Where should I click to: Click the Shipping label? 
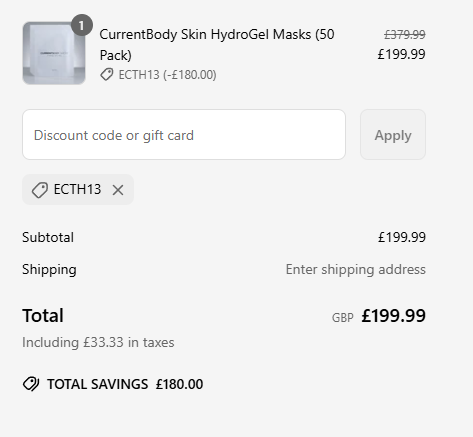coord(49,269)
